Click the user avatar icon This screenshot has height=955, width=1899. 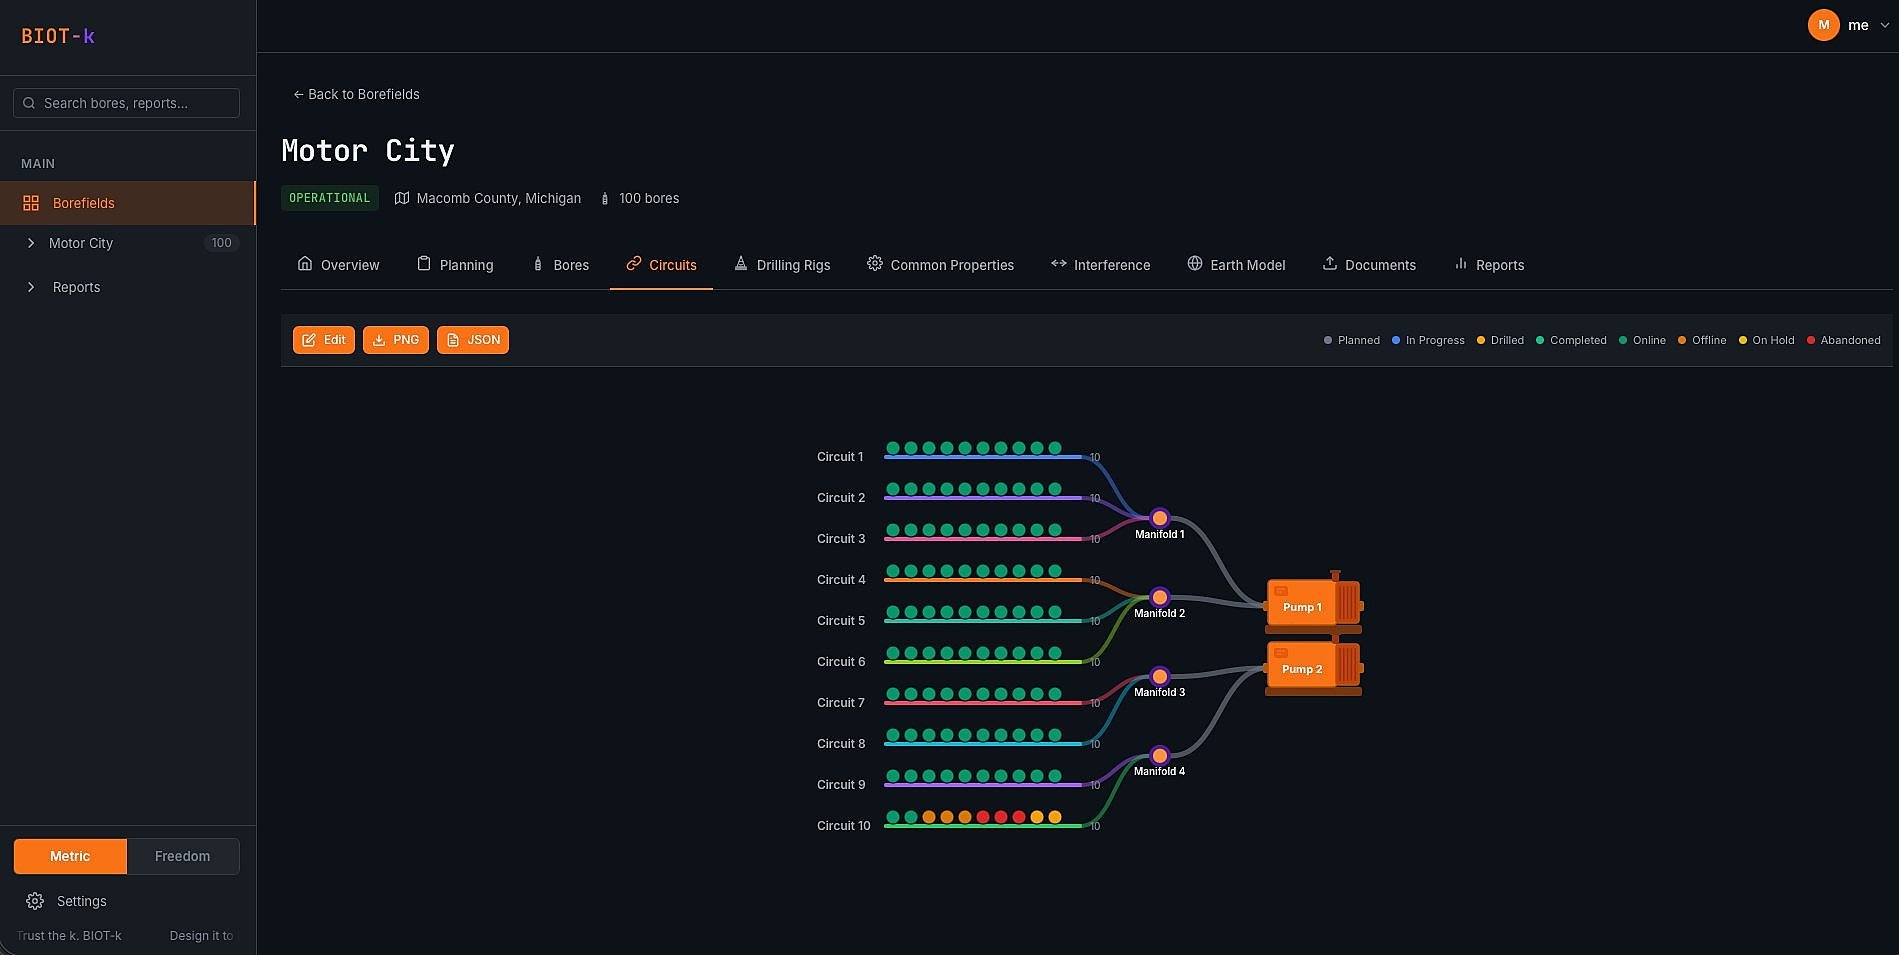(x=1823, y=25)
